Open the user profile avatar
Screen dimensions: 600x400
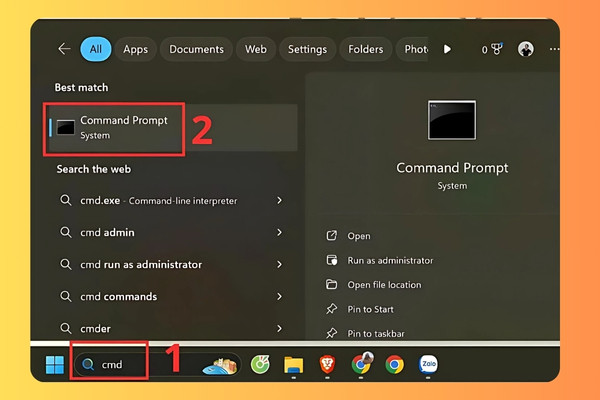[x=526, y=49]
